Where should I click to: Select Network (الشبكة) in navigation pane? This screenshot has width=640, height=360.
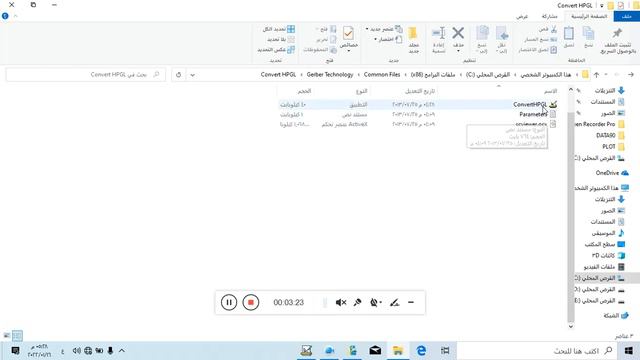point(616,316)
